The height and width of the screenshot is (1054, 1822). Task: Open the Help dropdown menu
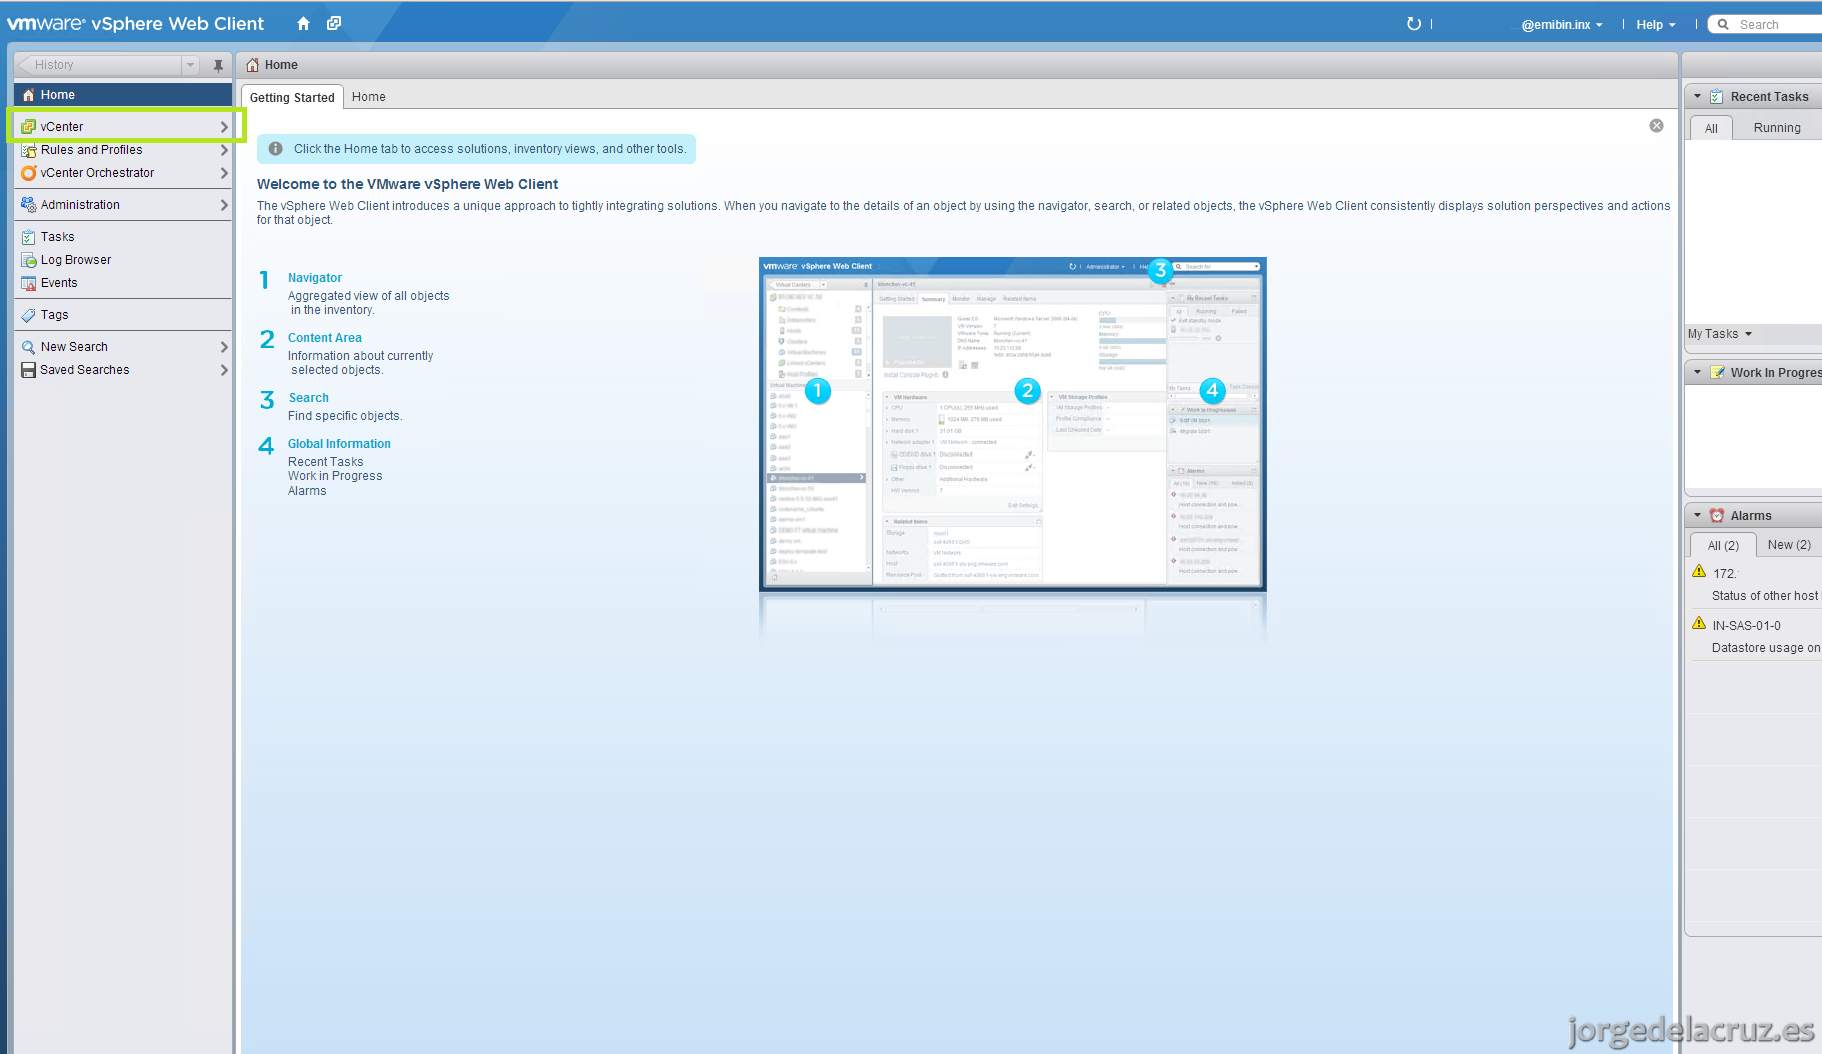pyautogui.click(x=1656, y=25)
